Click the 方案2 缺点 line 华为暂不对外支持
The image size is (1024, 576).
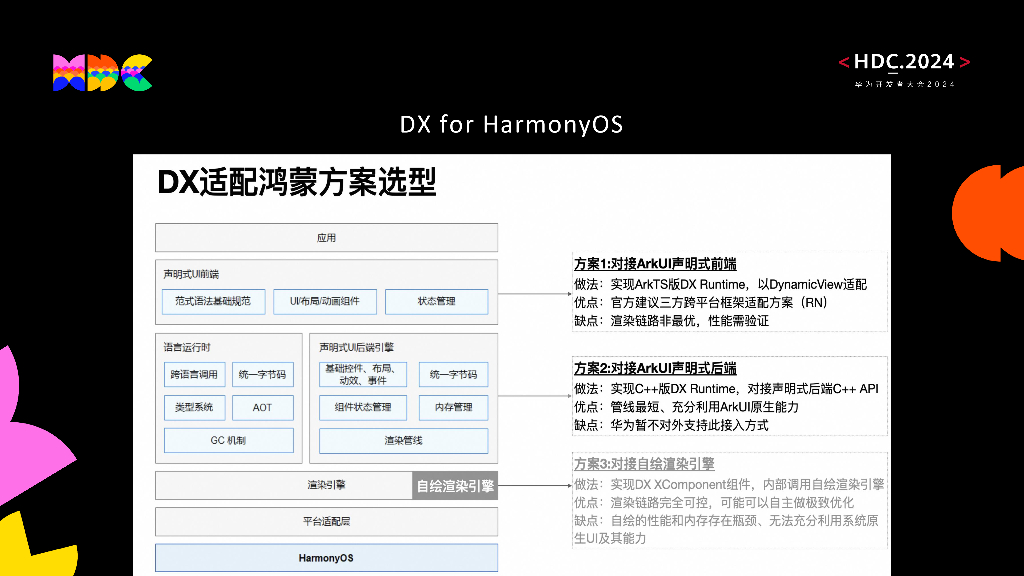(x=671, y=426)
